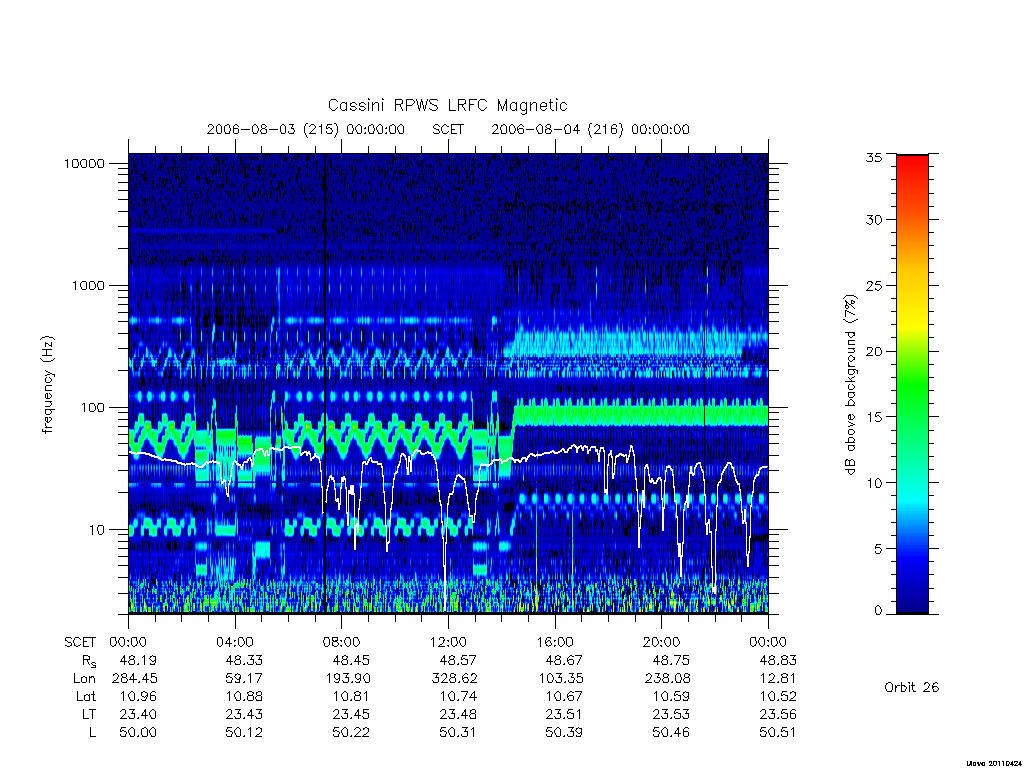Image resolution: width=1024 pixels, height=768 pixels.
Task: Click the 25 color bar tick label
Action: point(874,285)
